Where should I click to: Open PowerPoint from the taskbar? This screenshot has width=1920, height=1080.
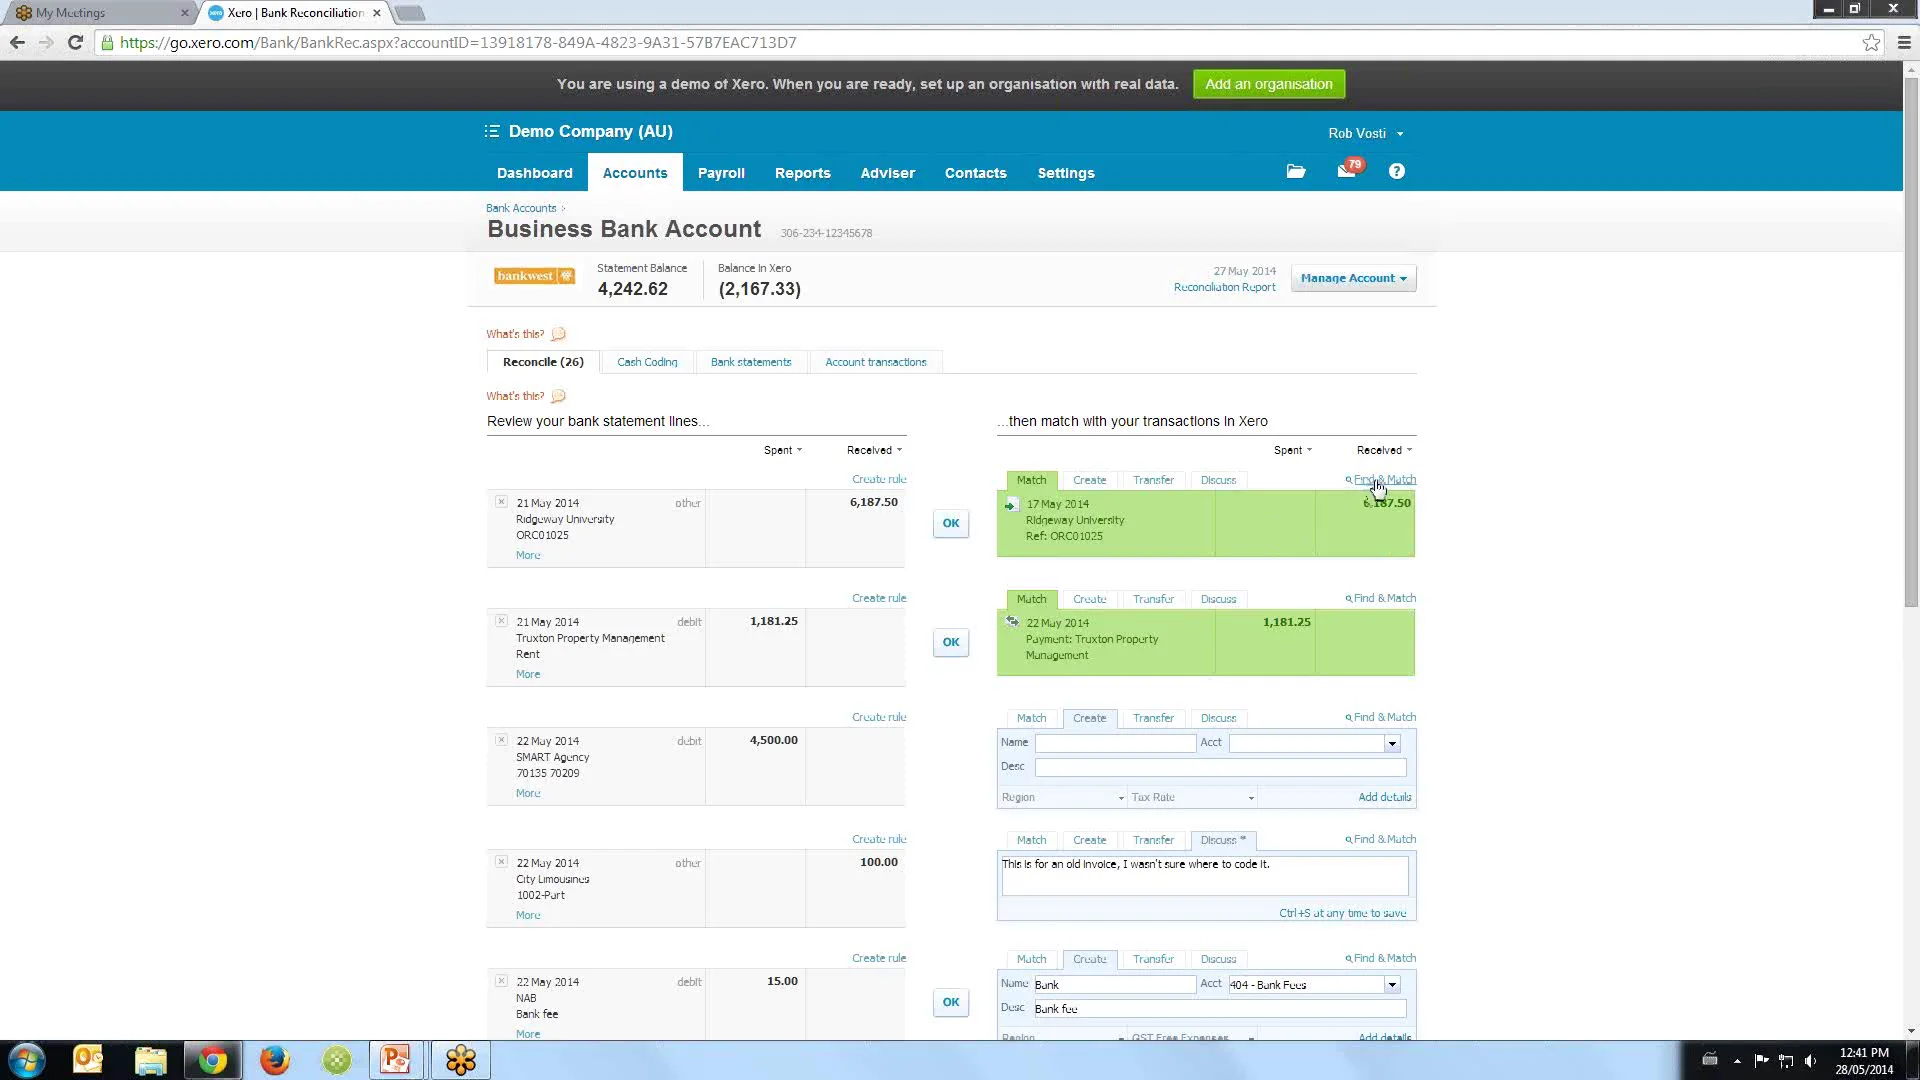396,1059
